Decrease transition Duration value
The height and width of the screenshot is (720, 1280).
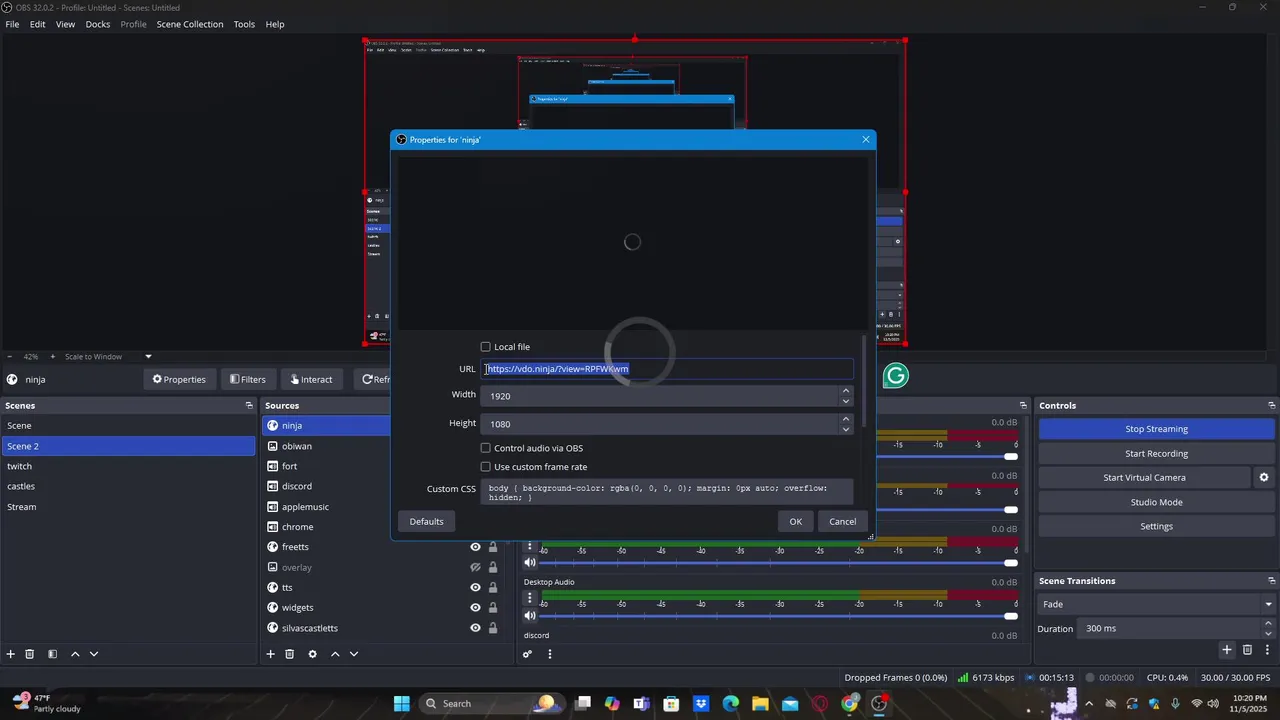coord(1269,634)
